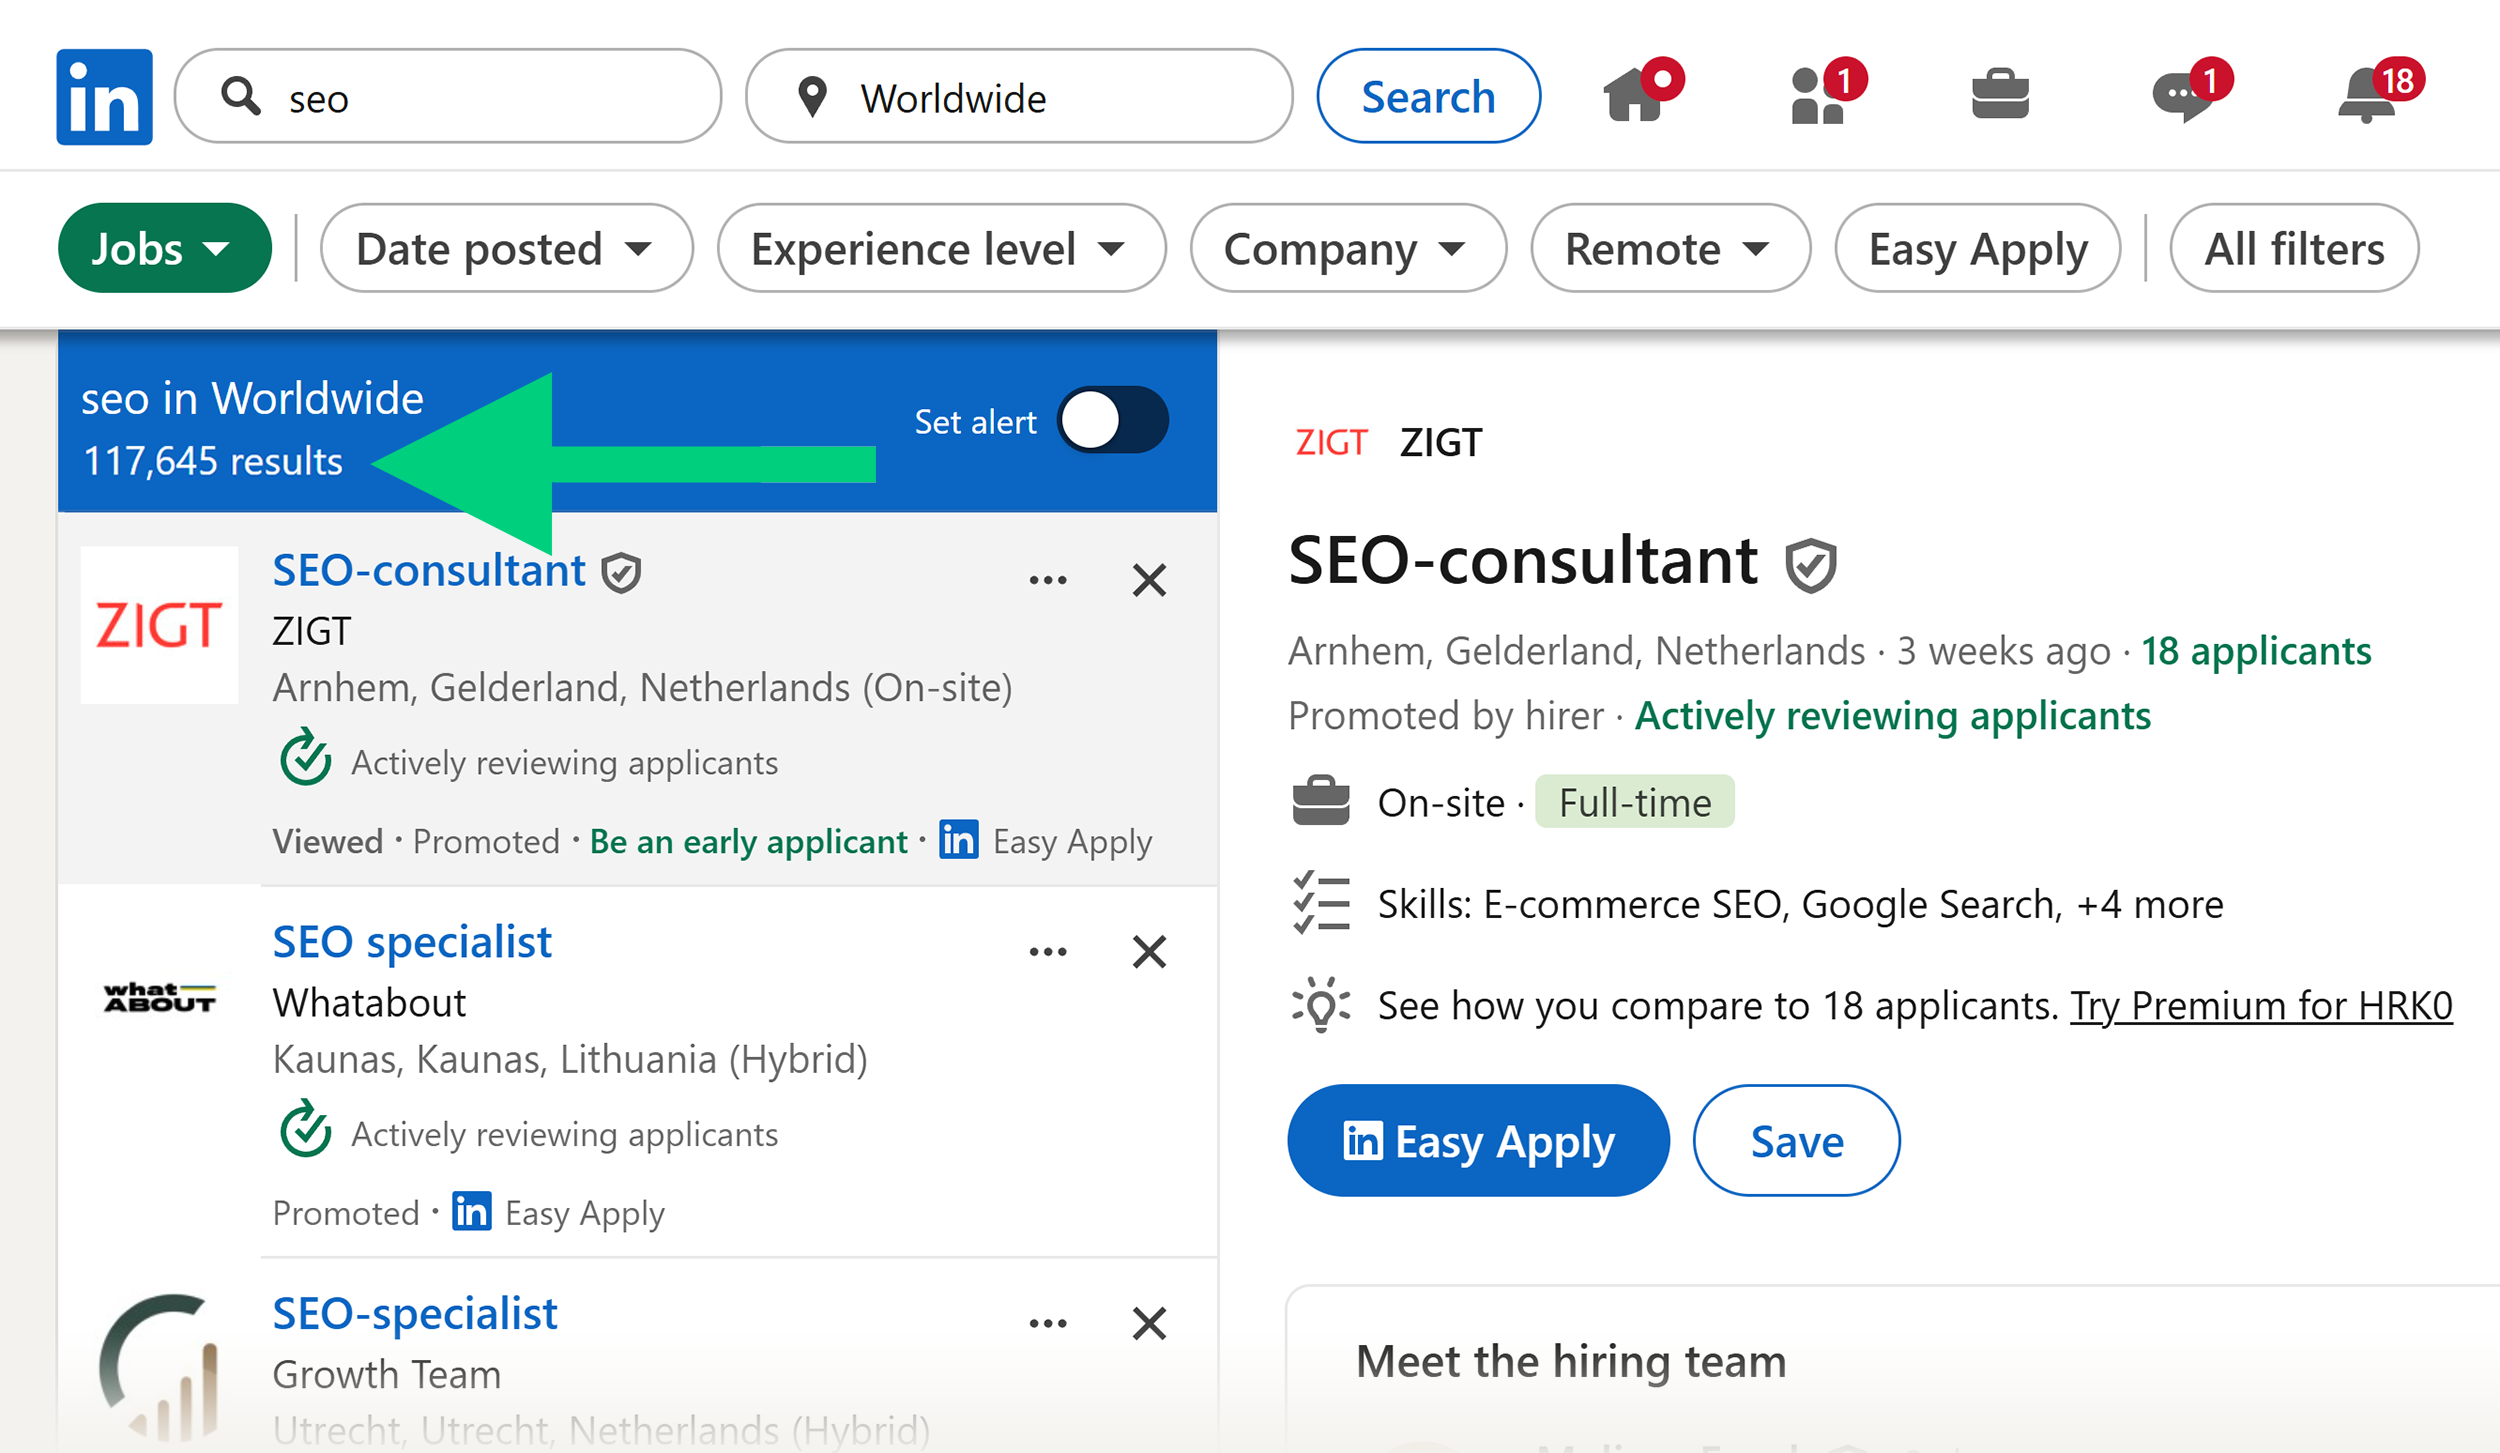The image size is (2500, 1453).
Task: Toggle the Easy Apply filter
Action: [1977, 248]
